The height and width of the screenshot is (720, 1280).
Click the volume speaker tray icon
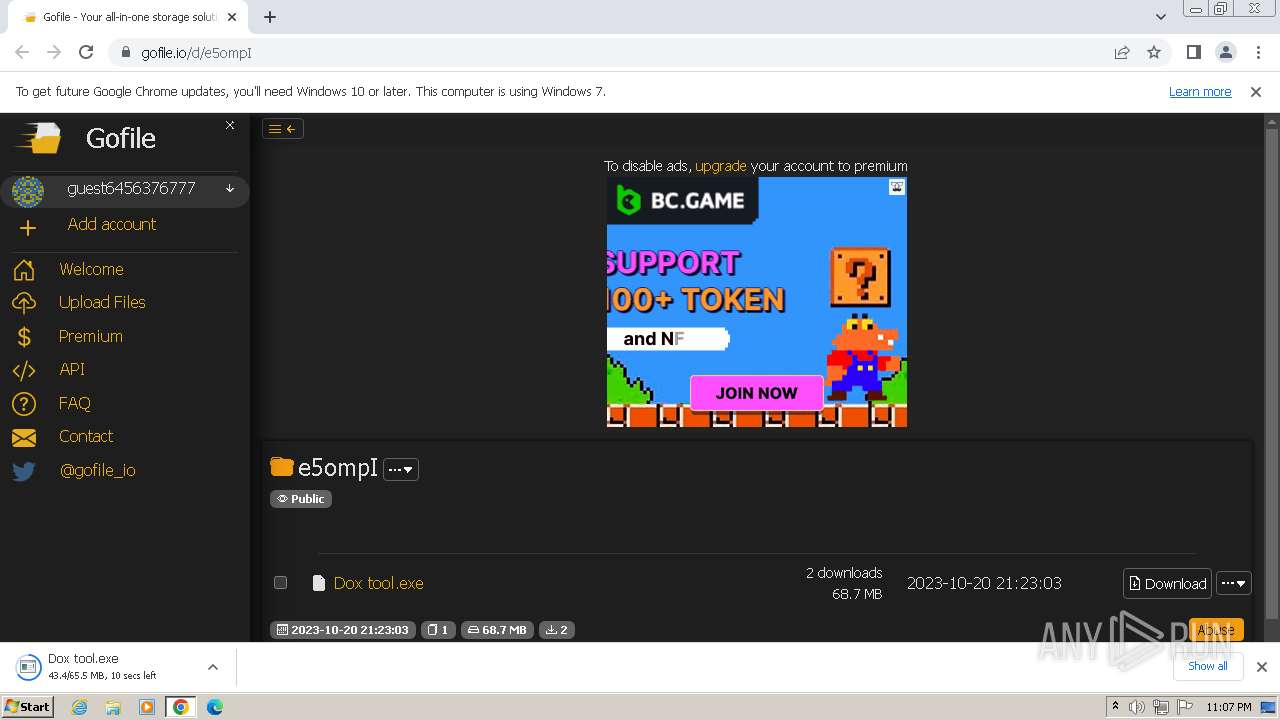pos(1136,707)
